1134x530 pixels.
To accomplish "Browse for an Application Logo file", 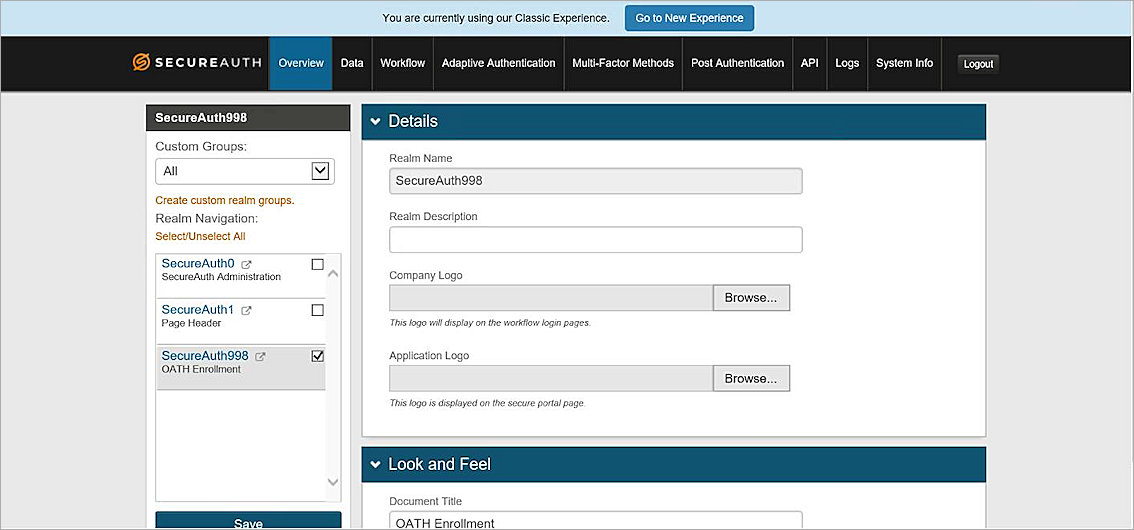I will tap(751, 378).
